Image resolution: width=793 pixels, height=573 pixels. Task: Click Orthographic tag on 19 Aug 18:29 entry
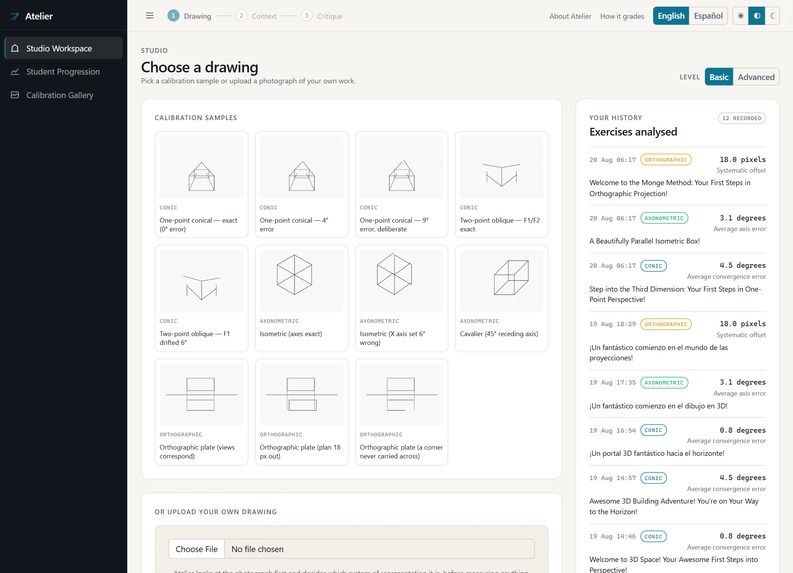tap(666, 324)
